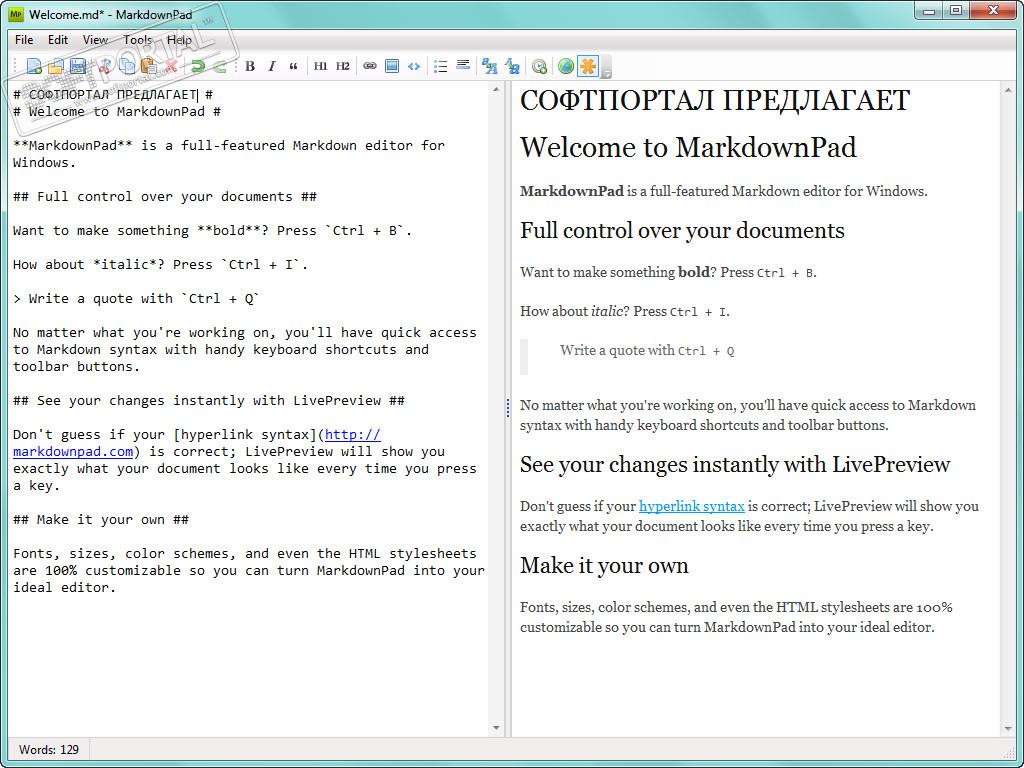Place cursor in '# Welcome to MarkdownPad #' line
Viewport: 1024px width, 768px height.
click(x=116, y=112)
